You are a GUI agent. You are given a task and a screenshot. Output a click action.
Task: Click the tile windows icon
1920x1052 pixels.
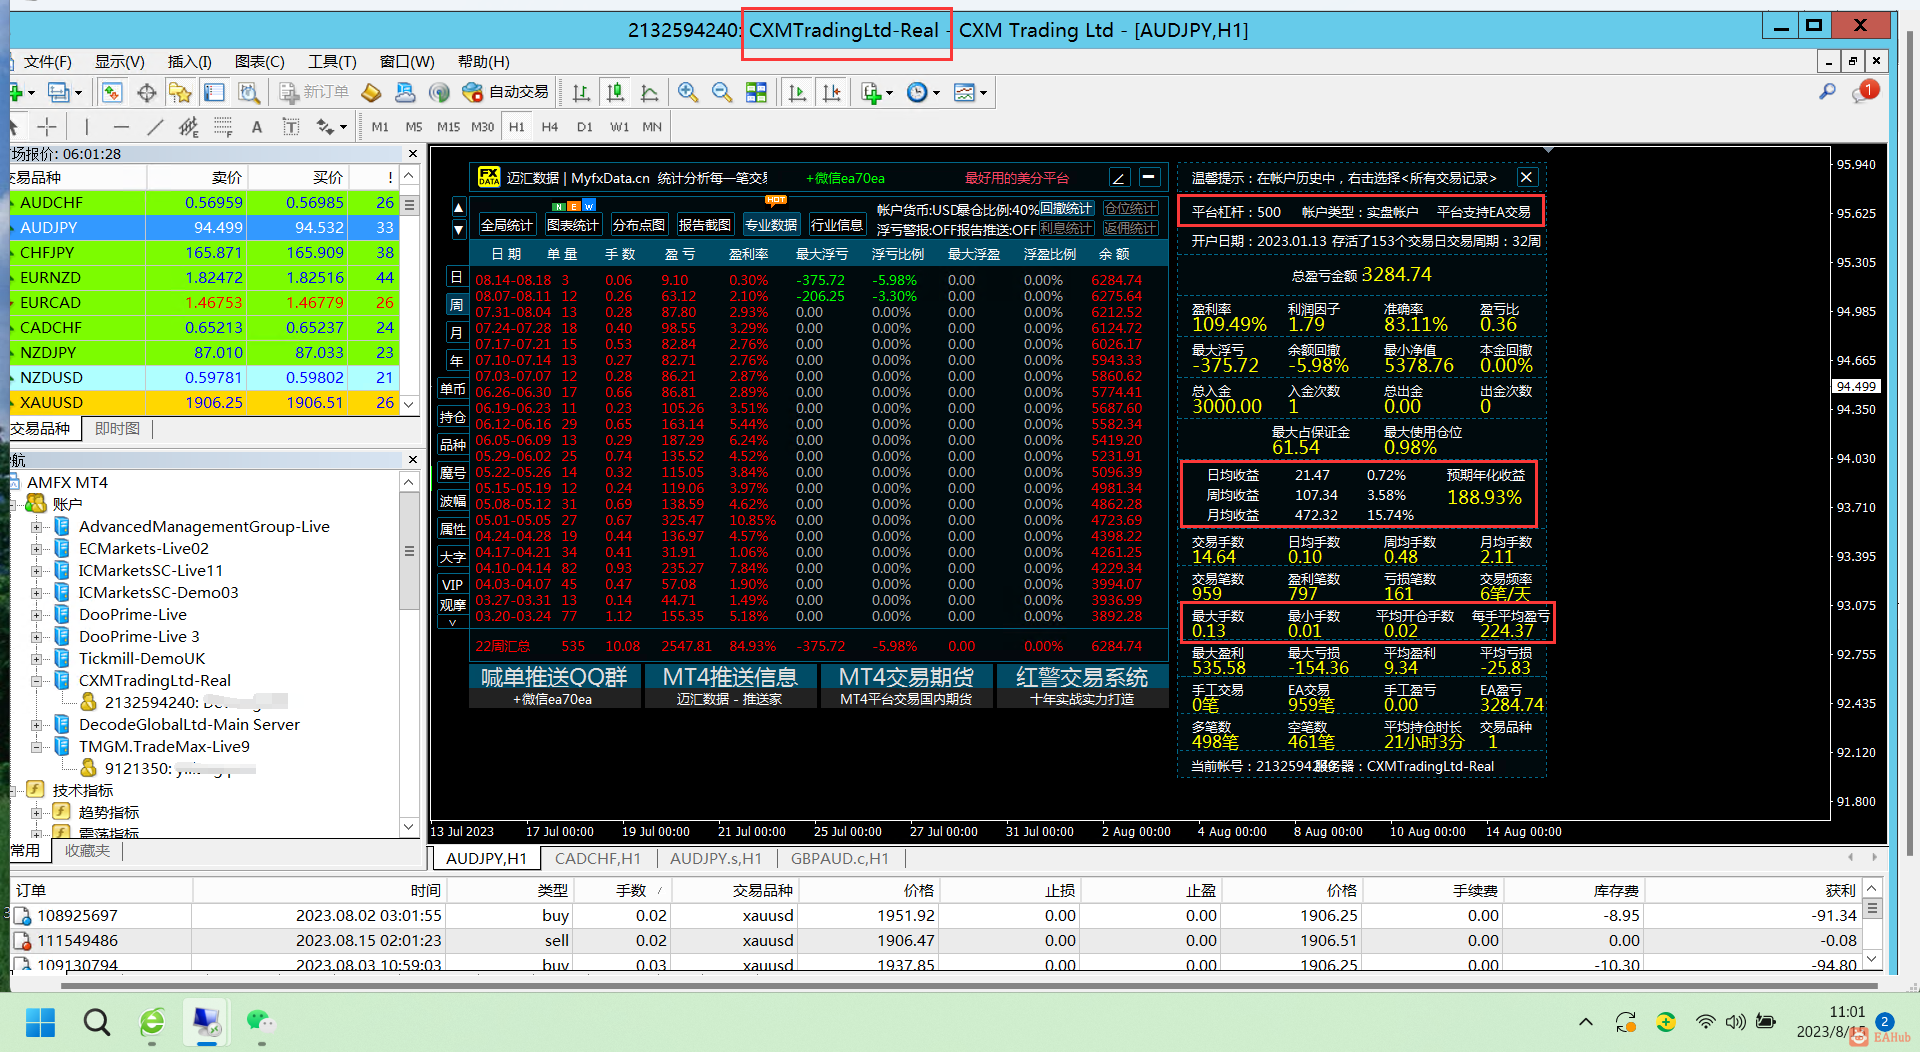[x=756, y=93]
